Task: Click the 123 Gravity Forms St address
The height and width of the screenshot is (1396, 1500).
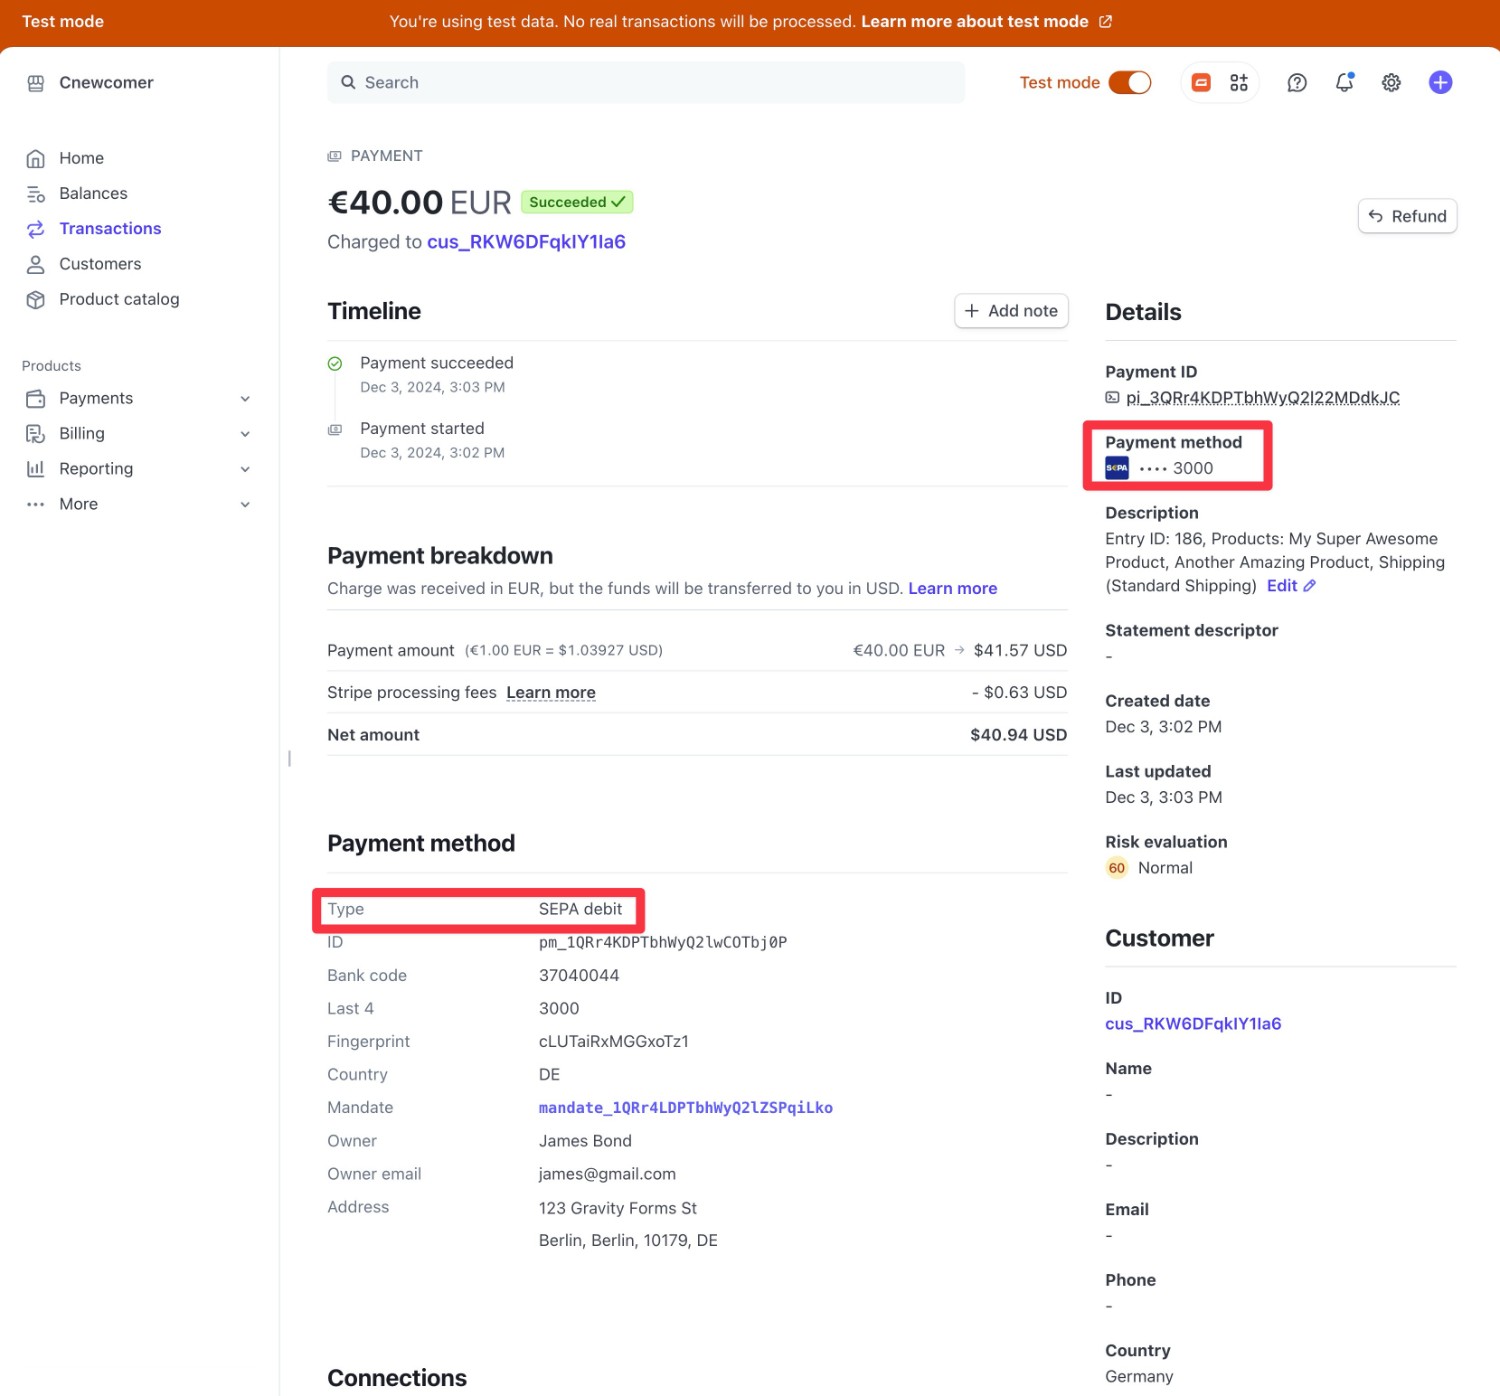Action: click(x=617, y=1208)
